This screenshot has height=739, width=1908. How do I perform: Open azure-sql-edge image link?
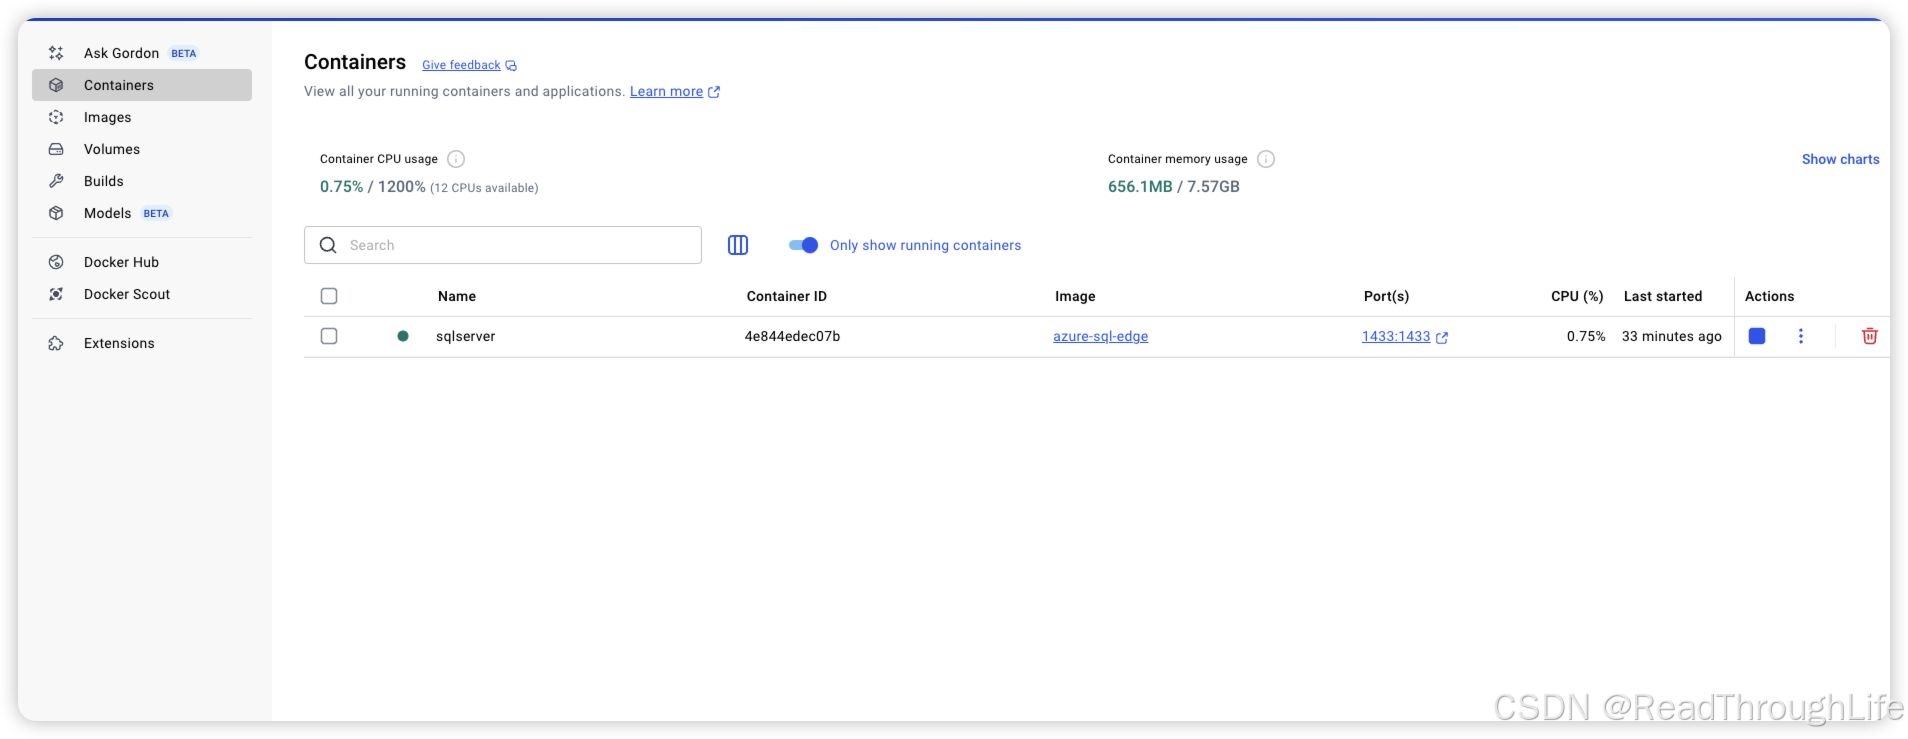1100,336
